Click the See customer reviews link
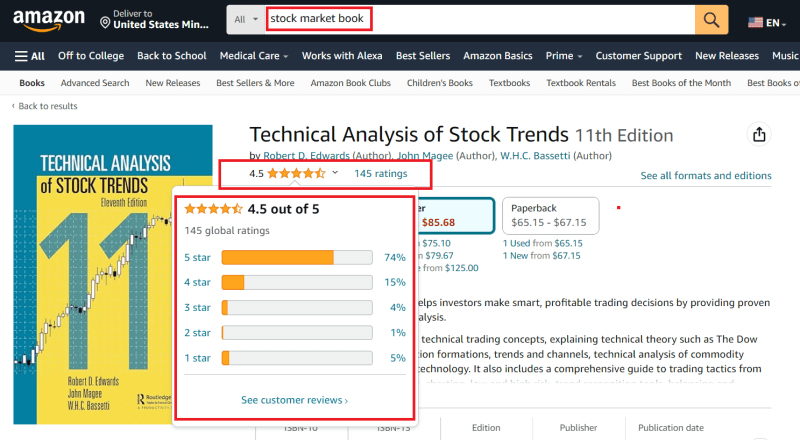The height and width of the screenshot is (440, 800). pyautogui.click(x=294, y=400)
